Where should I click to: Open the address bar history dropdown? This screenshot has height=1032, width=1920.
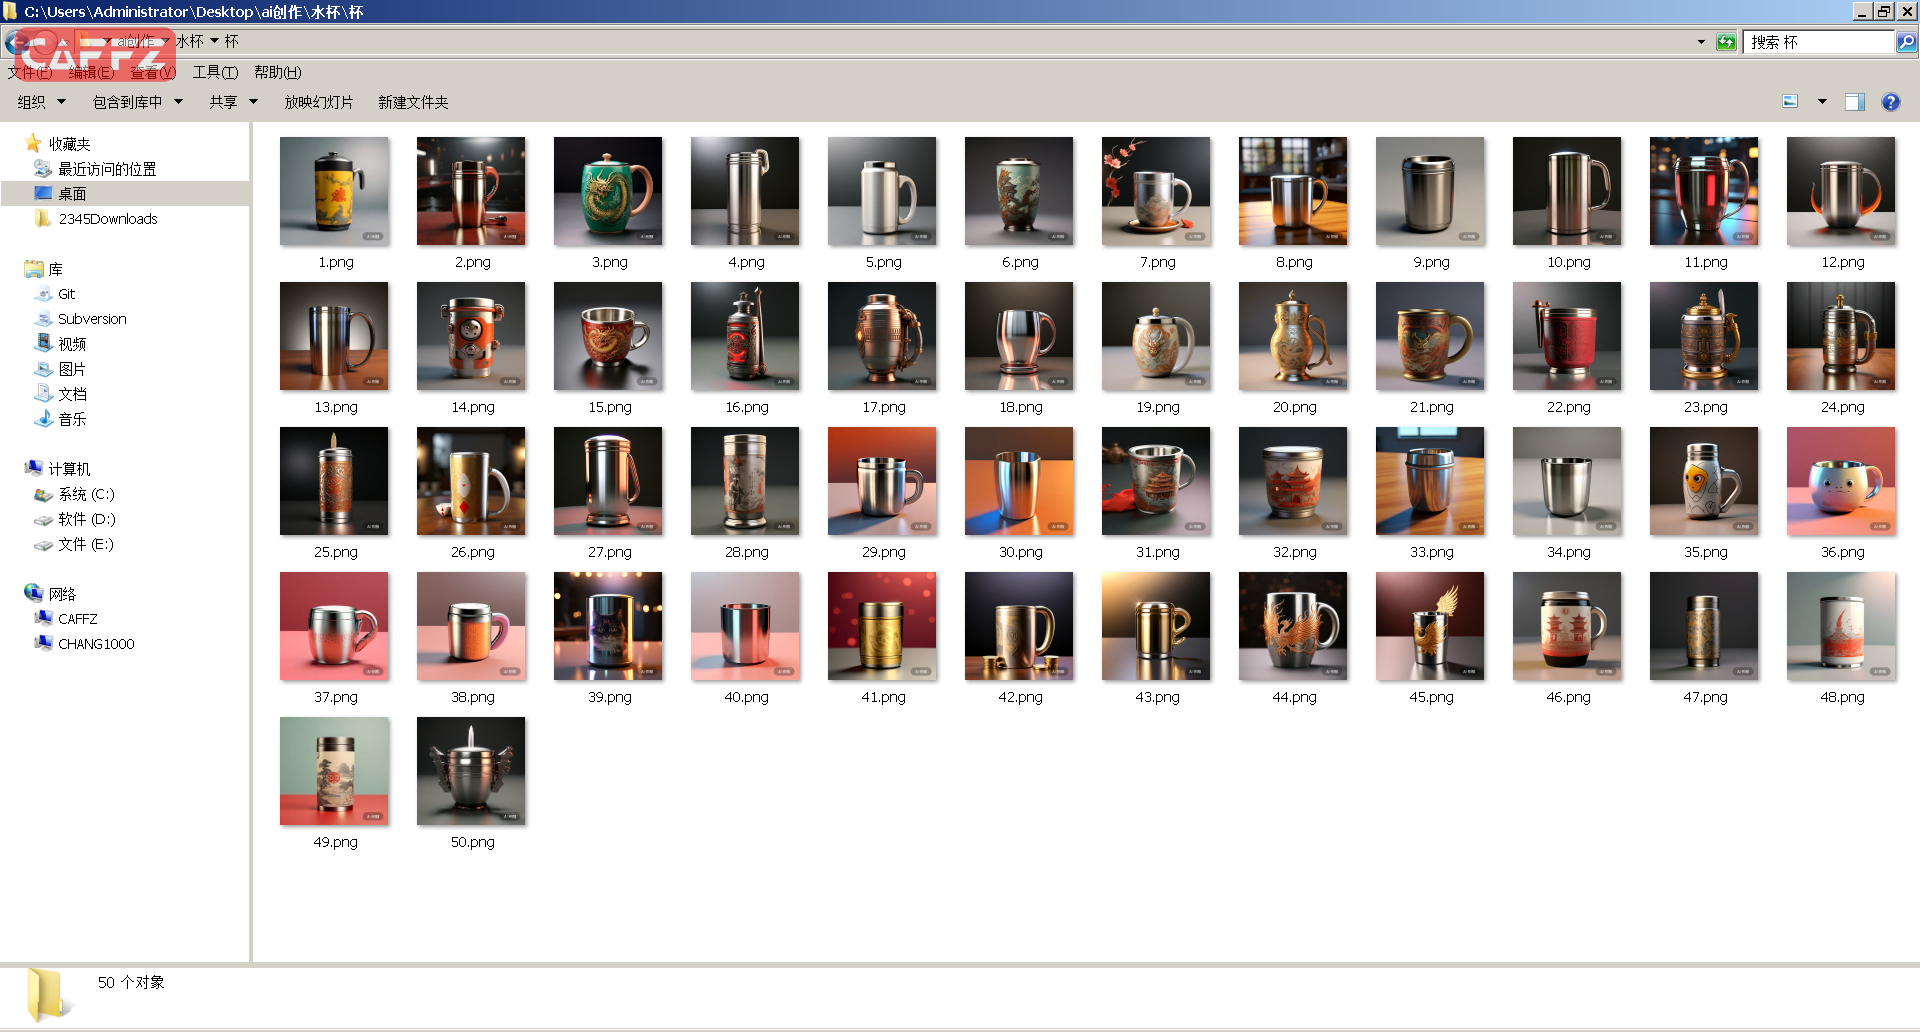coord(1701,42)
